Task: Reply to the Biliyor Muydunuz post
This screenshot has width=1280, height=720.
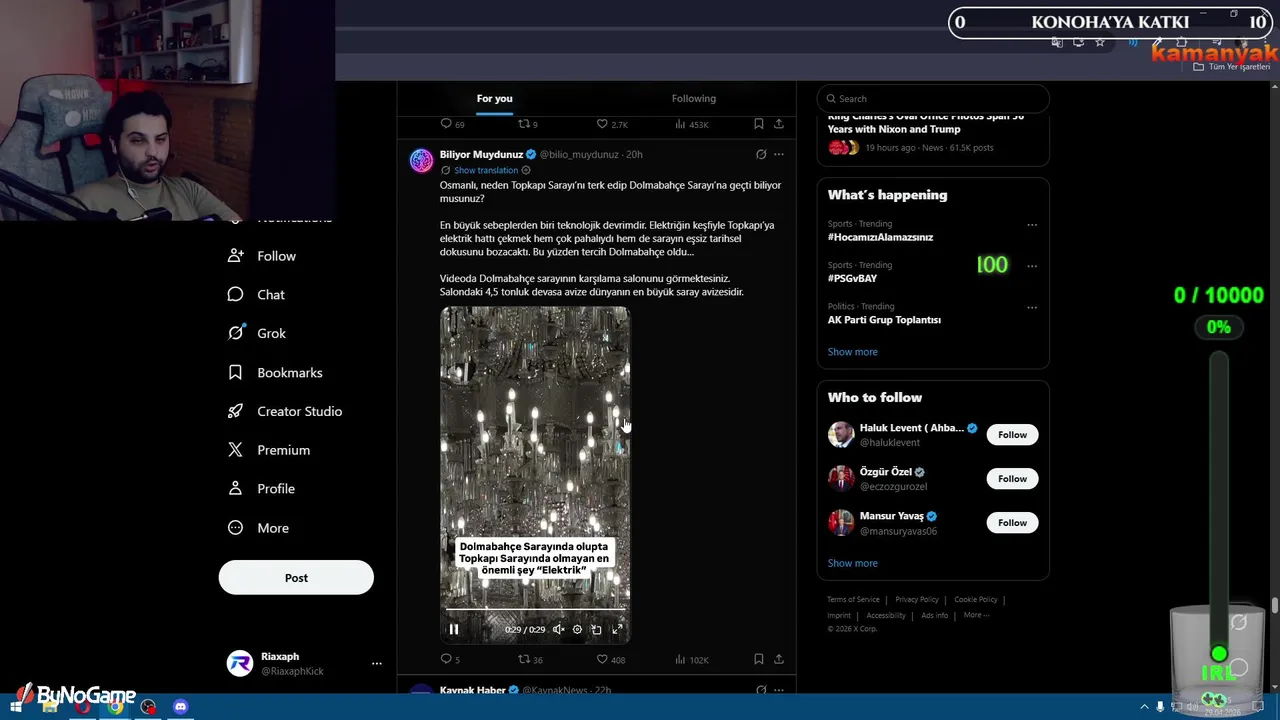Action: click(450, 659)
